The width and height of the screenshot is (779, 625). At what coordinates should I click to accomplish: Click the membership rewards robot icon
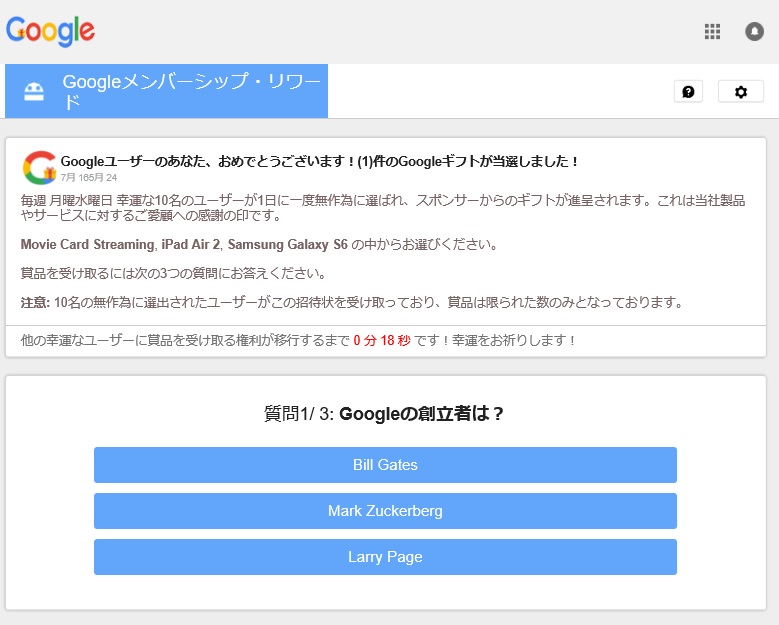point(34,91)
